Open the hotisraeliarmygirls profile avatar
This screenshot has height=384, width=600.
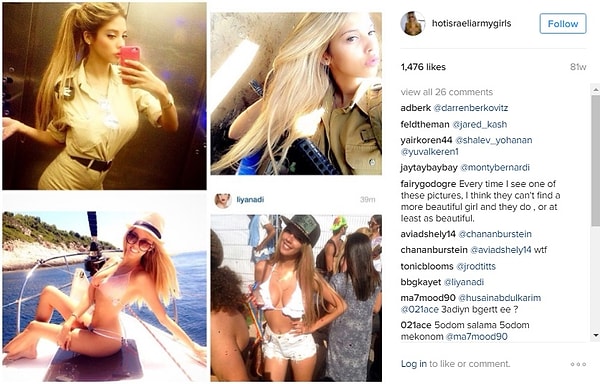point(412,23)
